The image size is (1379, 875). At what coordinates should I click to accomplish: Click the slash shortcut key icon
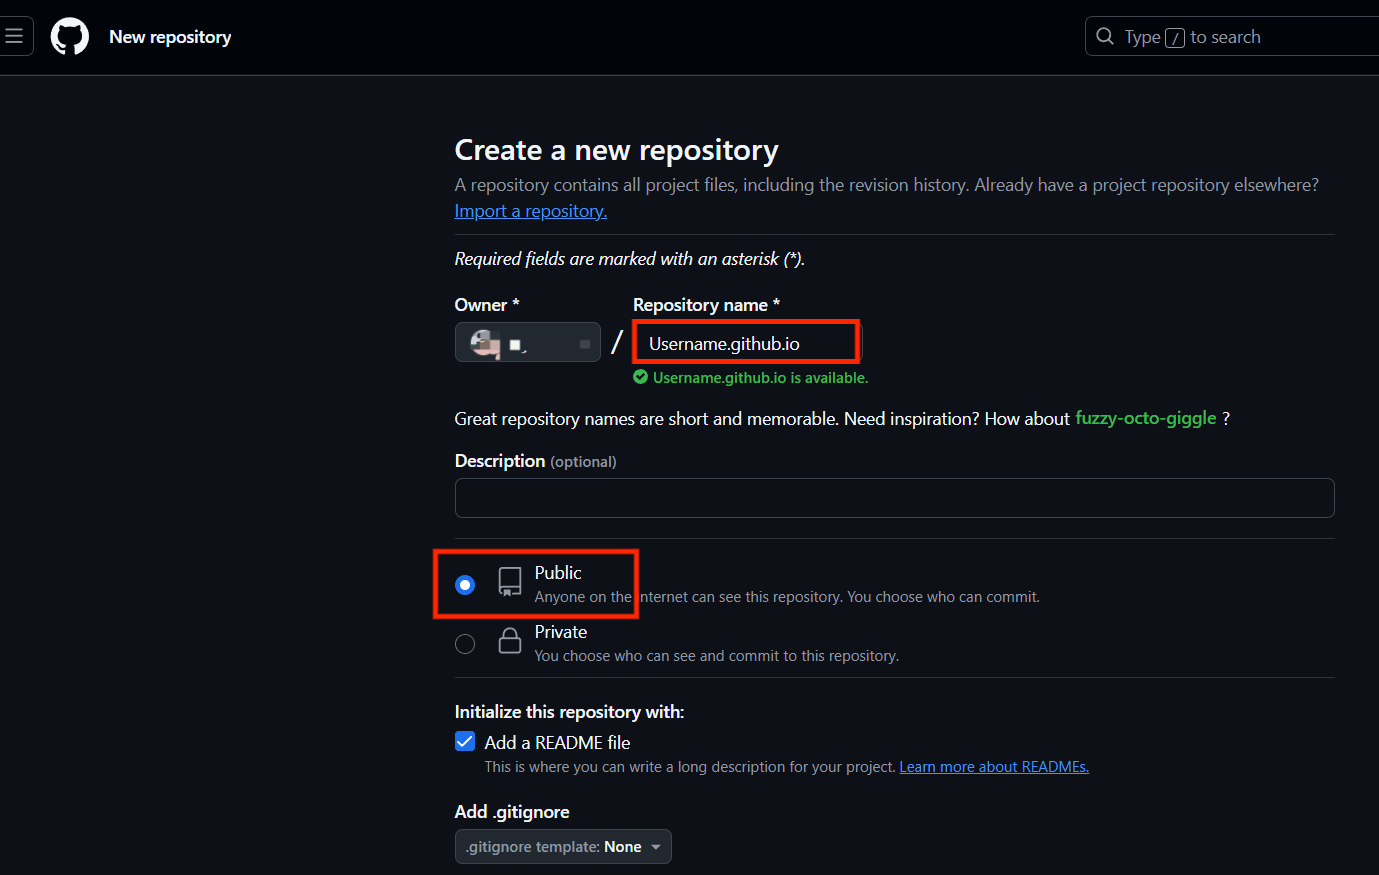[x=1175, y=38]
